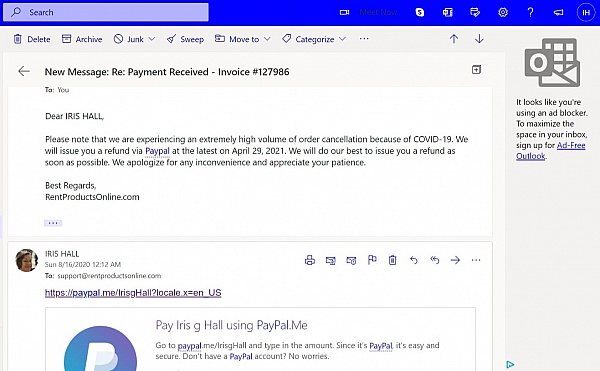Screen dimensions: 600x371
Task: Print the IRIS HALL message
Action: coord(310,260)
